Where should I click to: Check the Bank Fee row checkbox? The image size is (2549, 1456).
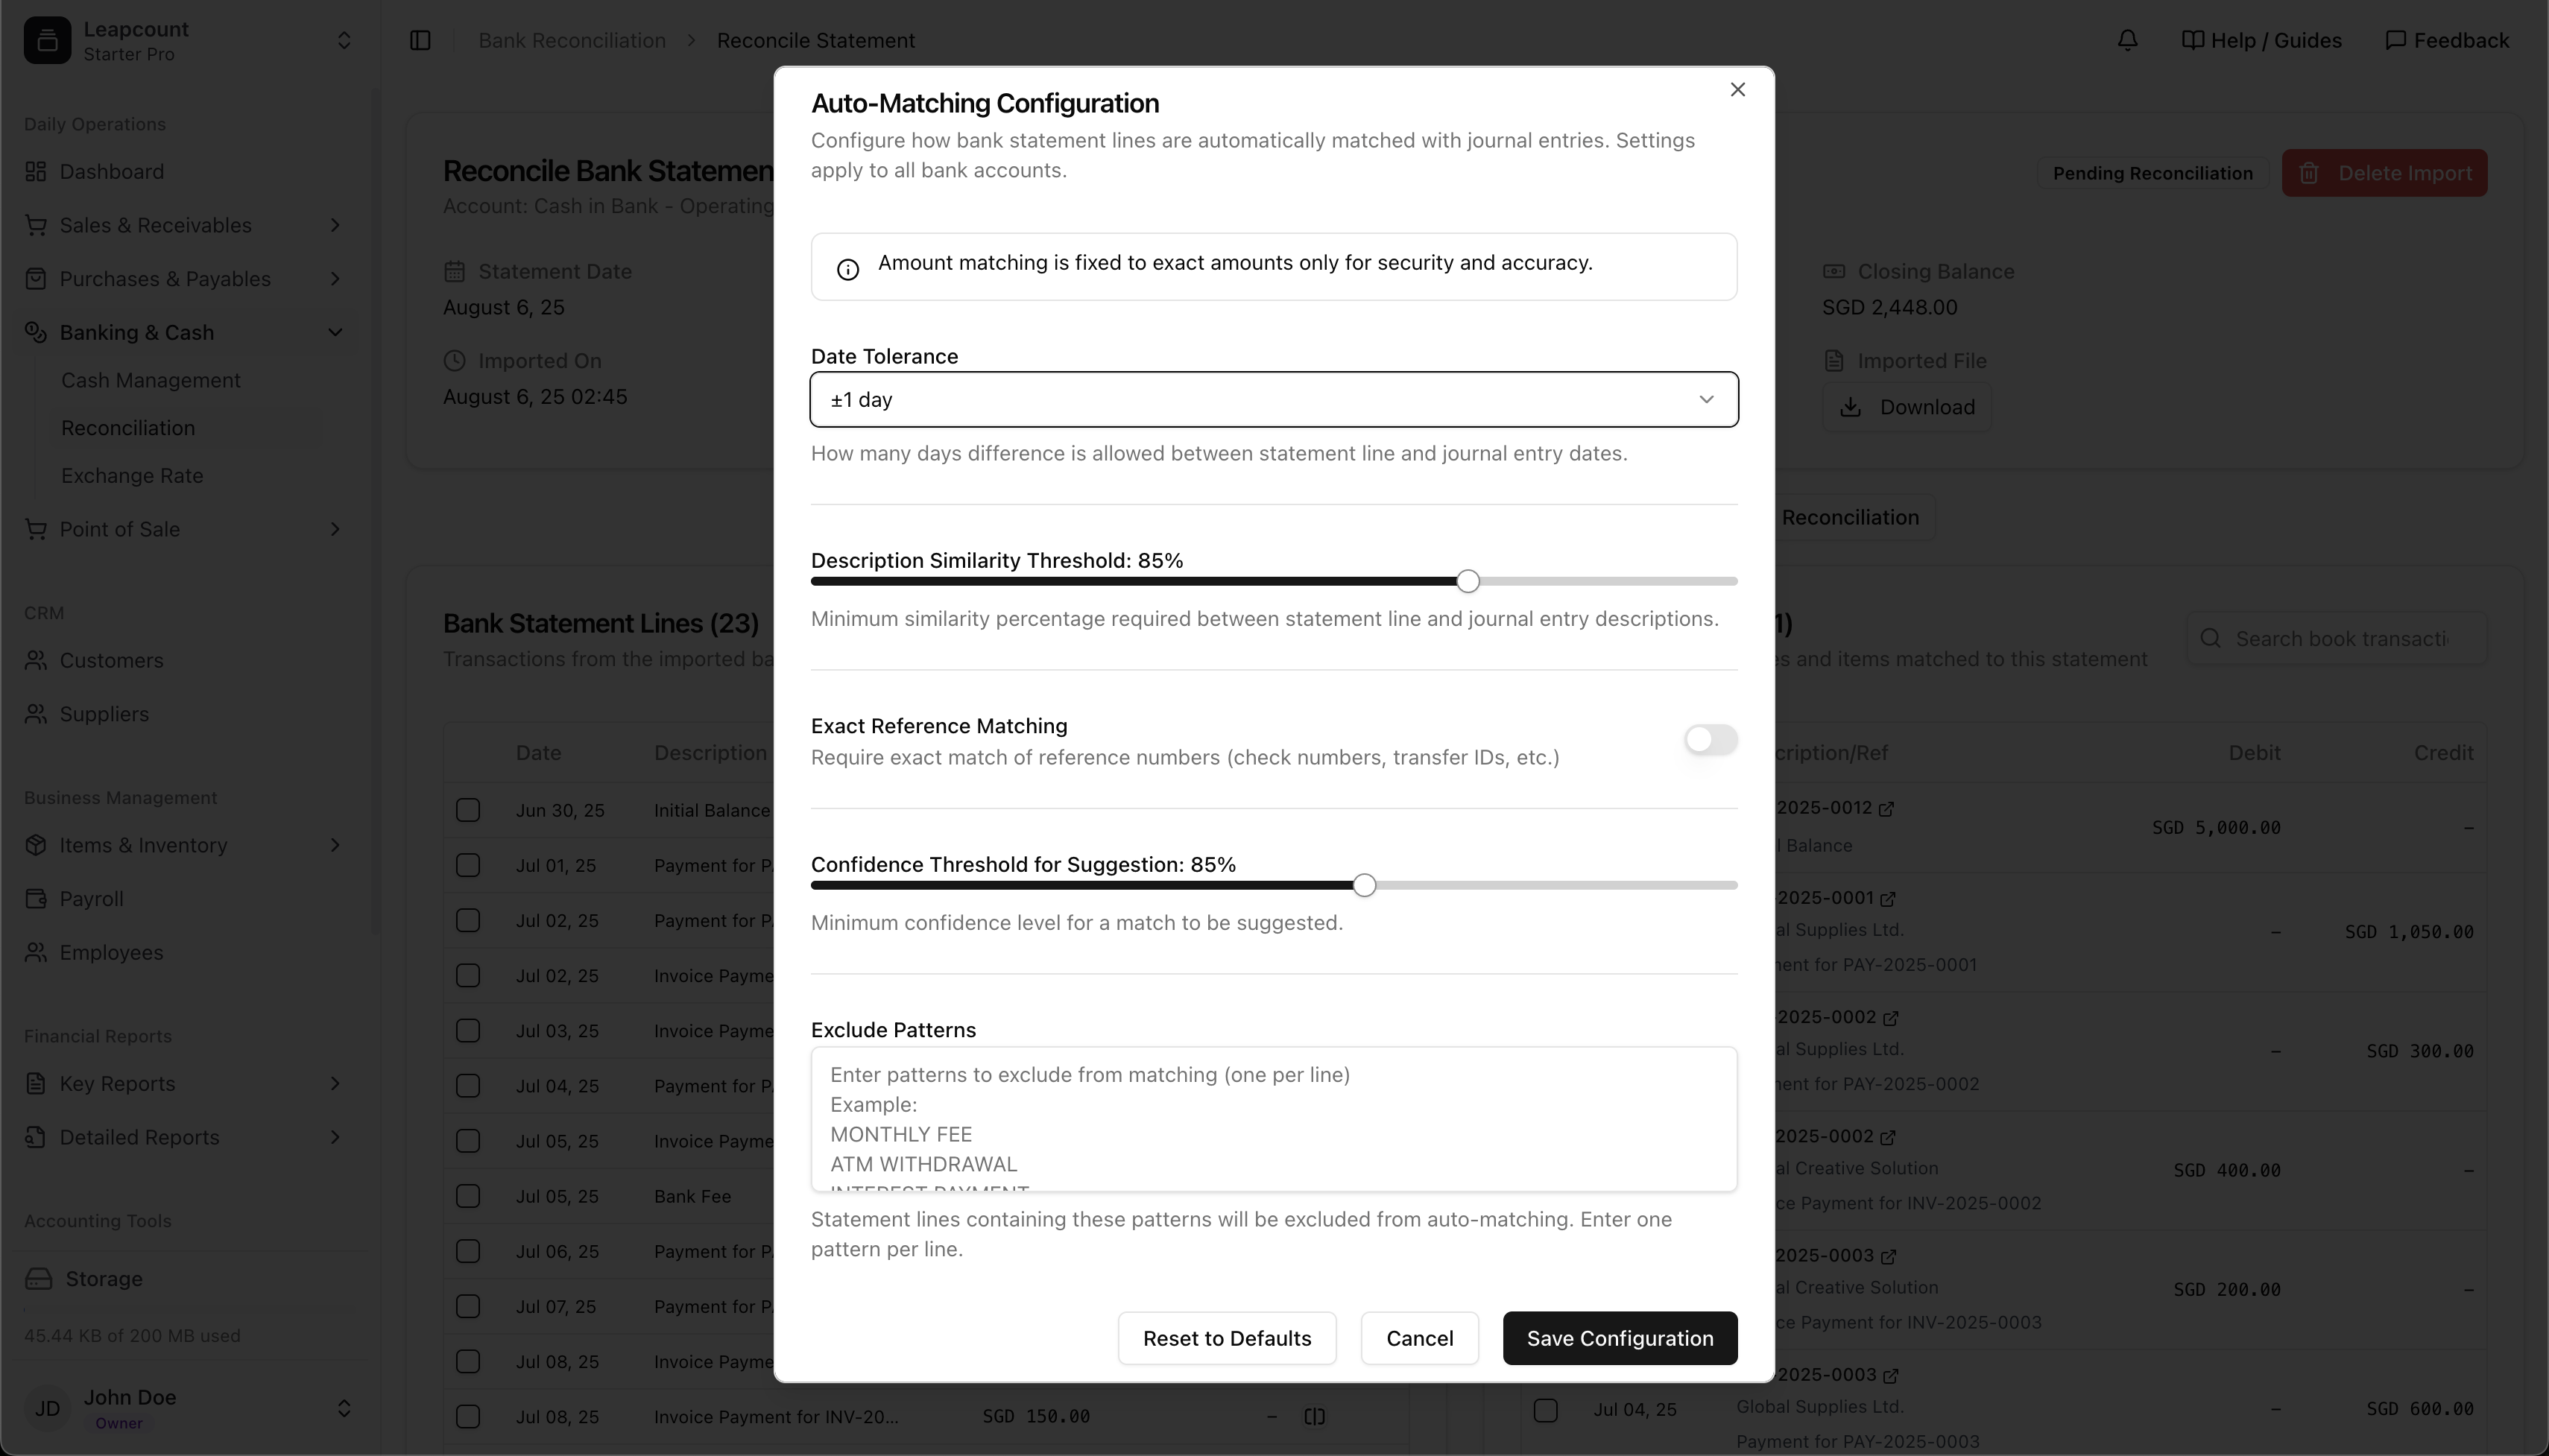point(468,1196)
